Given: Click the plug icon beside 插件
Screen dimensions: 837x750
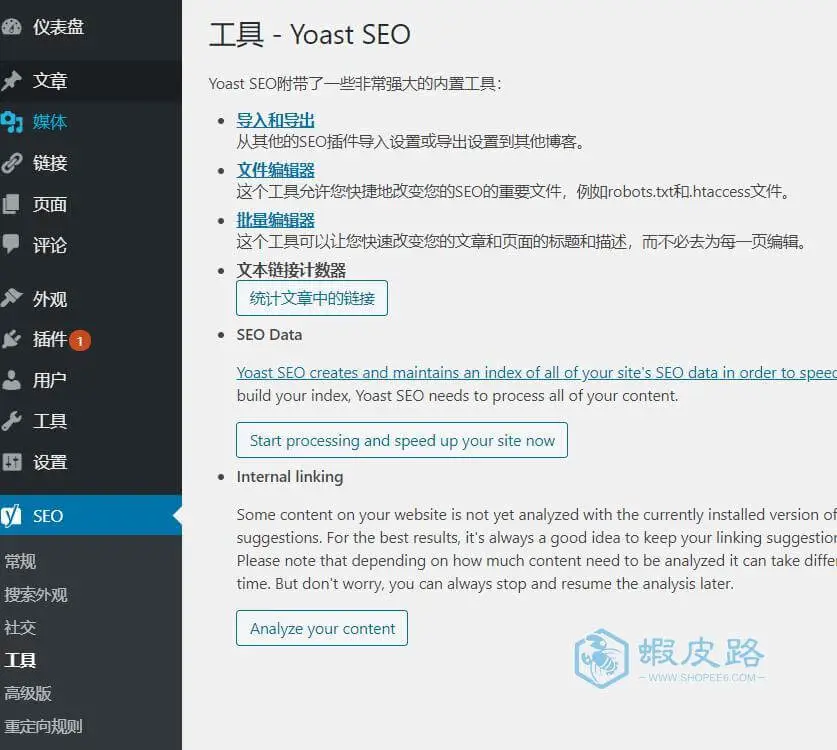Looking at the screenshot, I should pos(11,339).
